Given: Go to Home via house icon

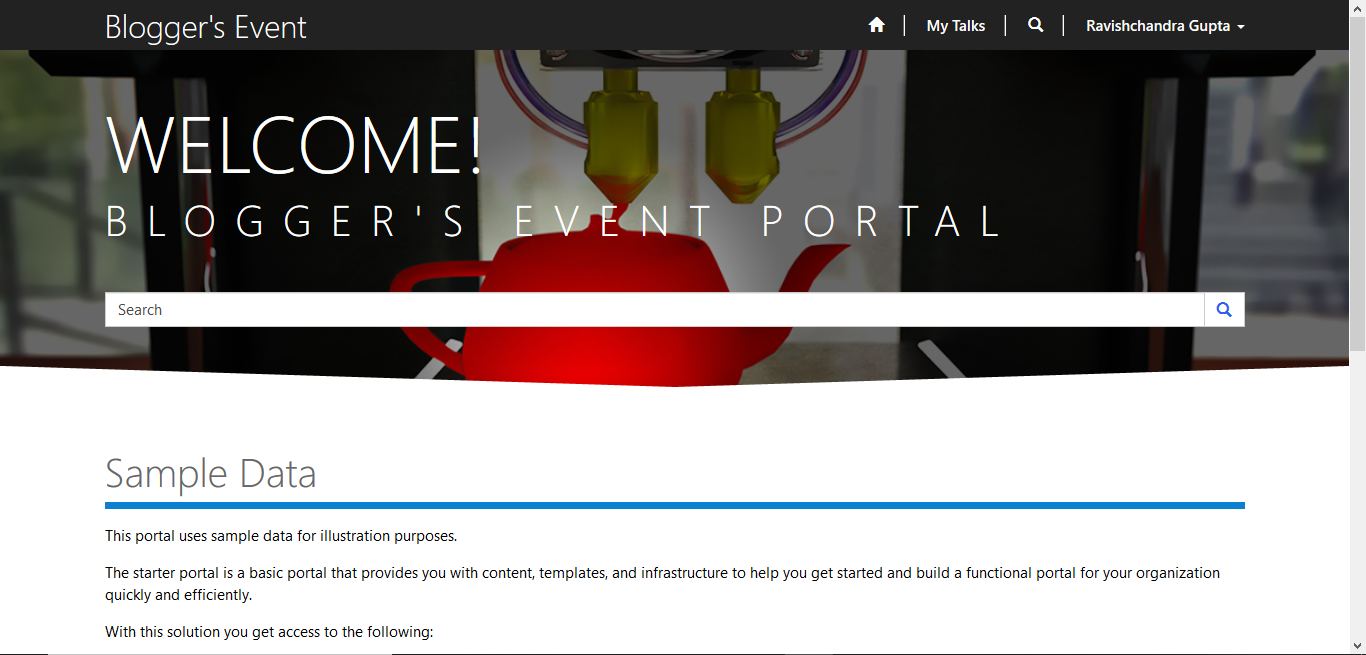Looking at the screenshot, I should coord(877,25).
